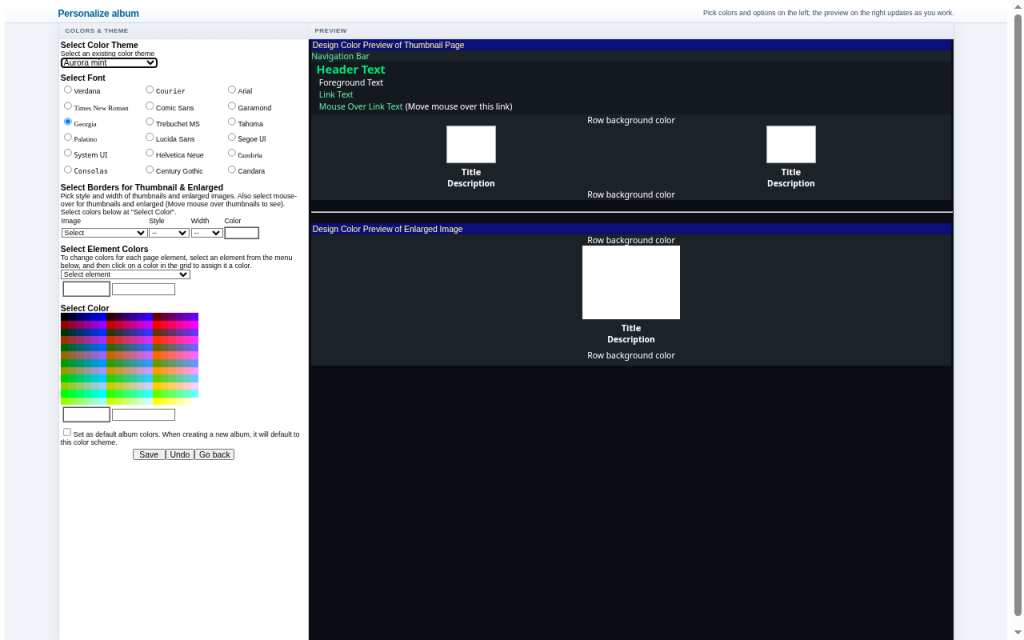The height and width of the screenshot is (640, 1024).
Task: Click the color code field below the color grid
Action: click(144, 415)
